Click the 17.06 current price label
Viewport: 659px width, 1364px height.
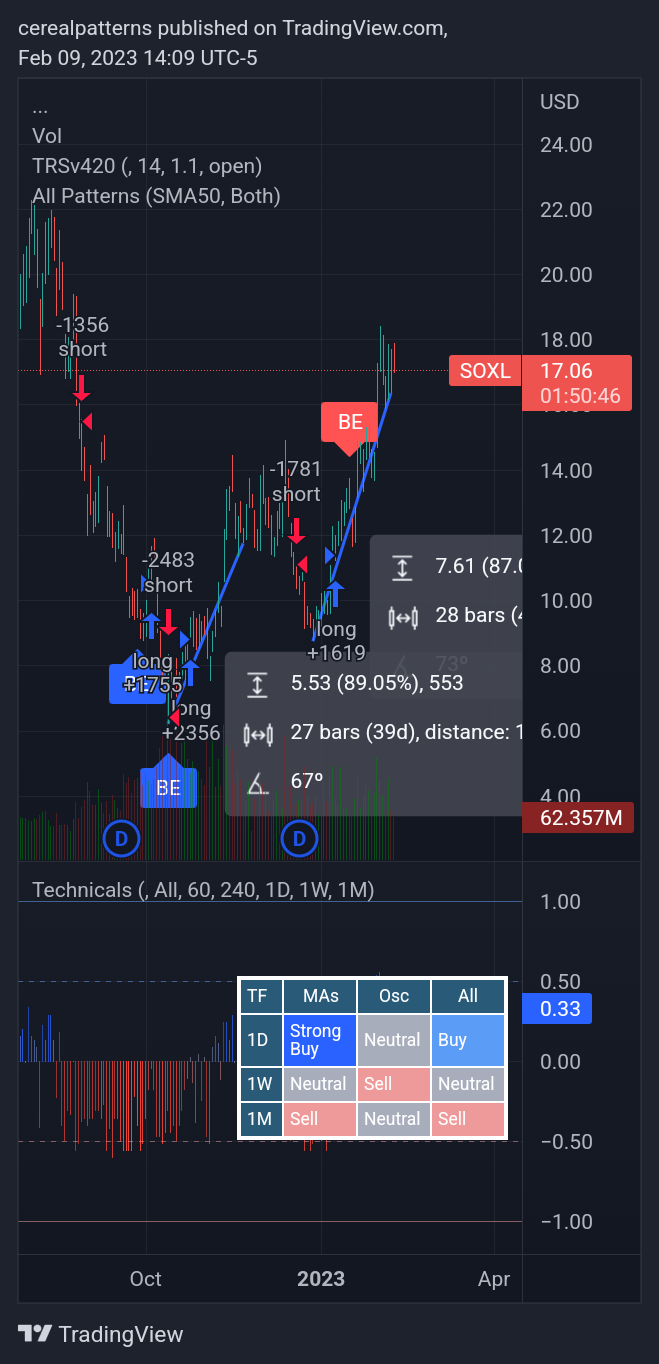577,371
